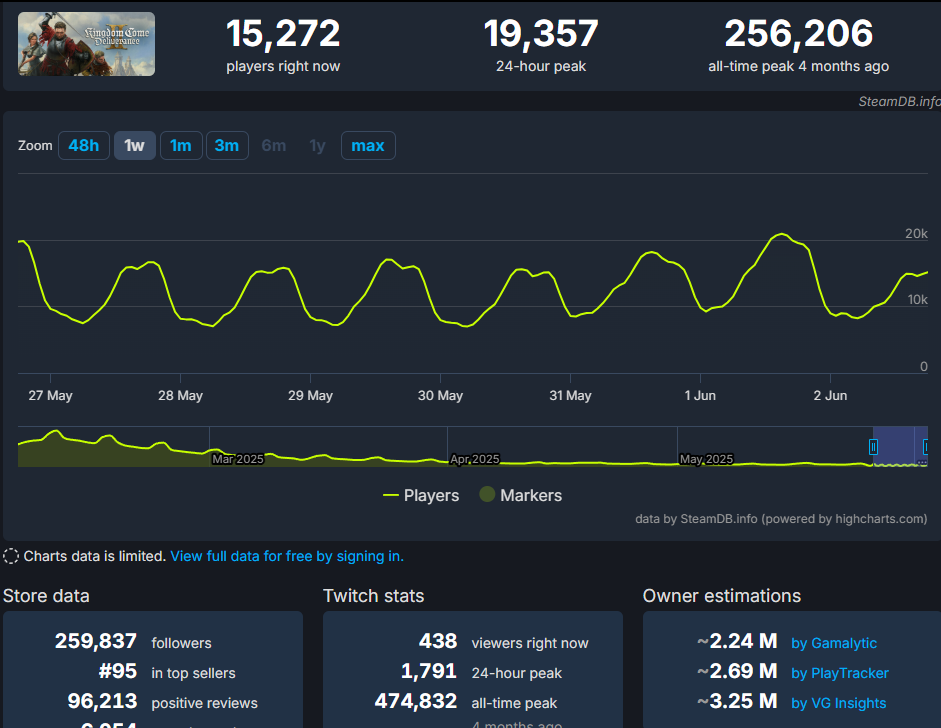Click the Twitch stats heading
This screenshot has height=728, width=941.
pos(373,596)
